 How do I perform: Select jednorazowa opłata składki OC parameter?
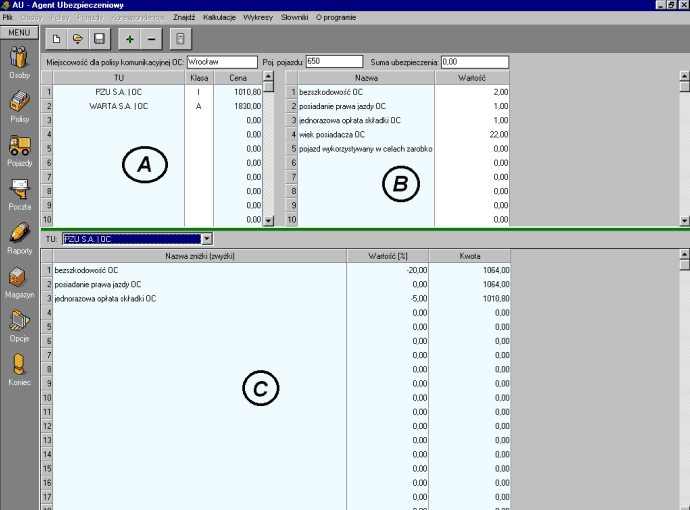click(366, 120)
